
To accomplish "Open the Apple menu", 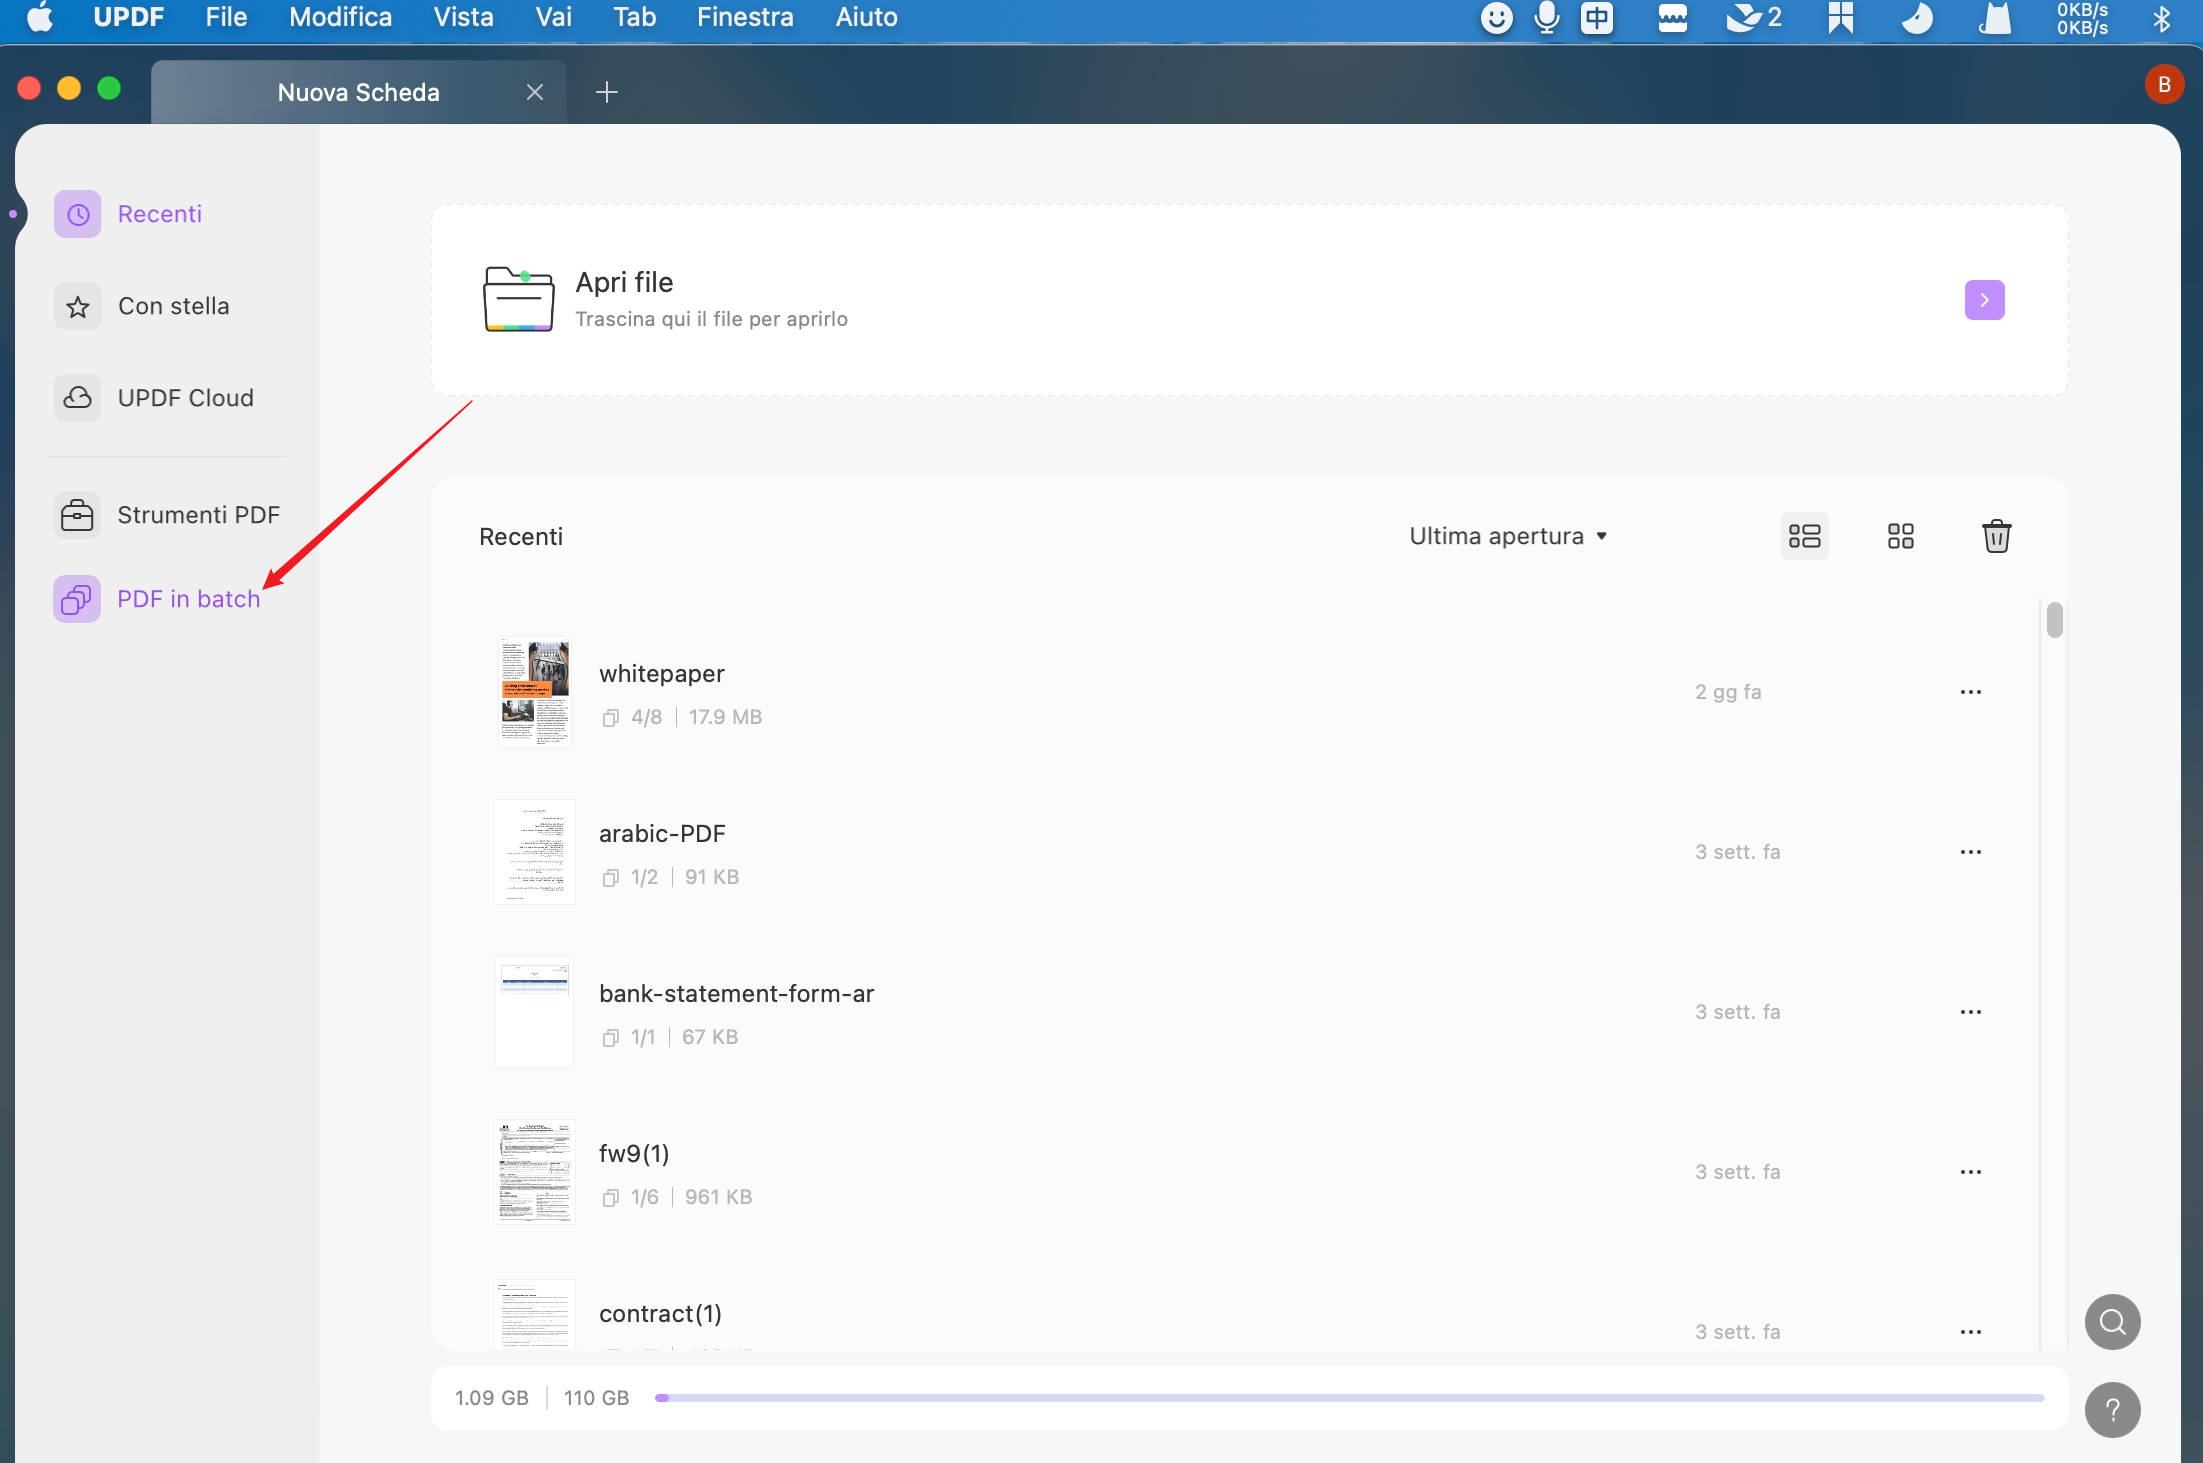I will [40, 17].
